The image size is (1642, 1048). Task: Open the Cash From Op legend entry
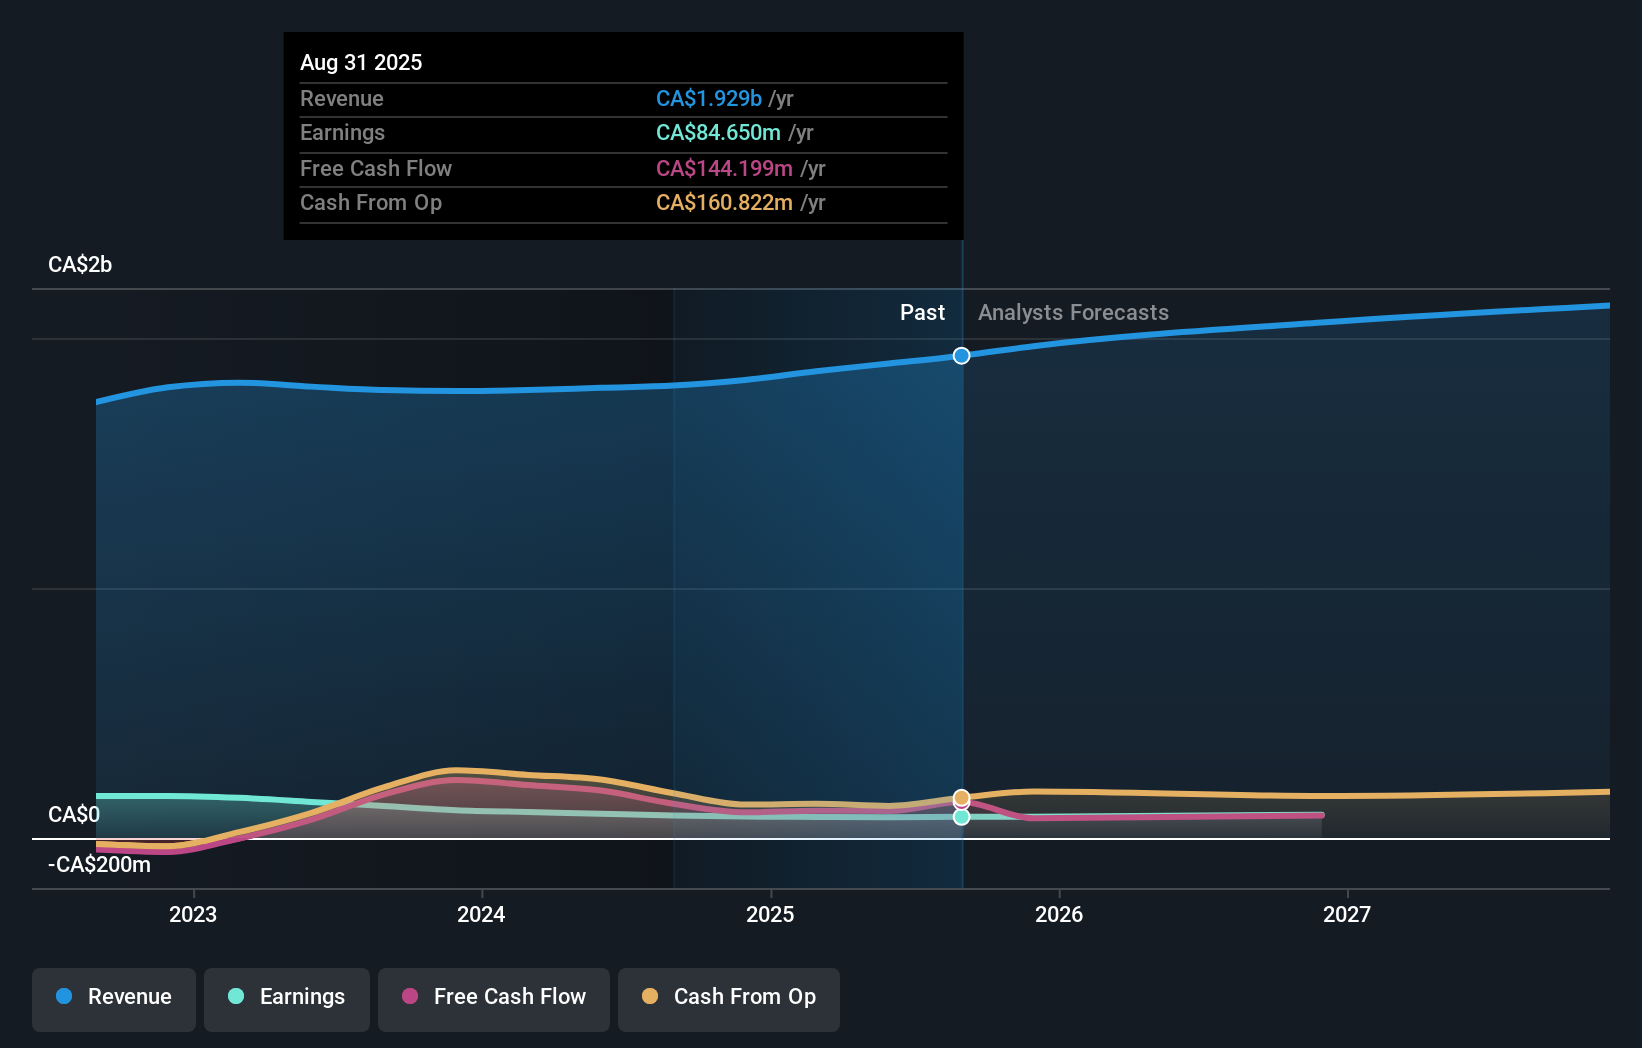click(x=728, y=999)
